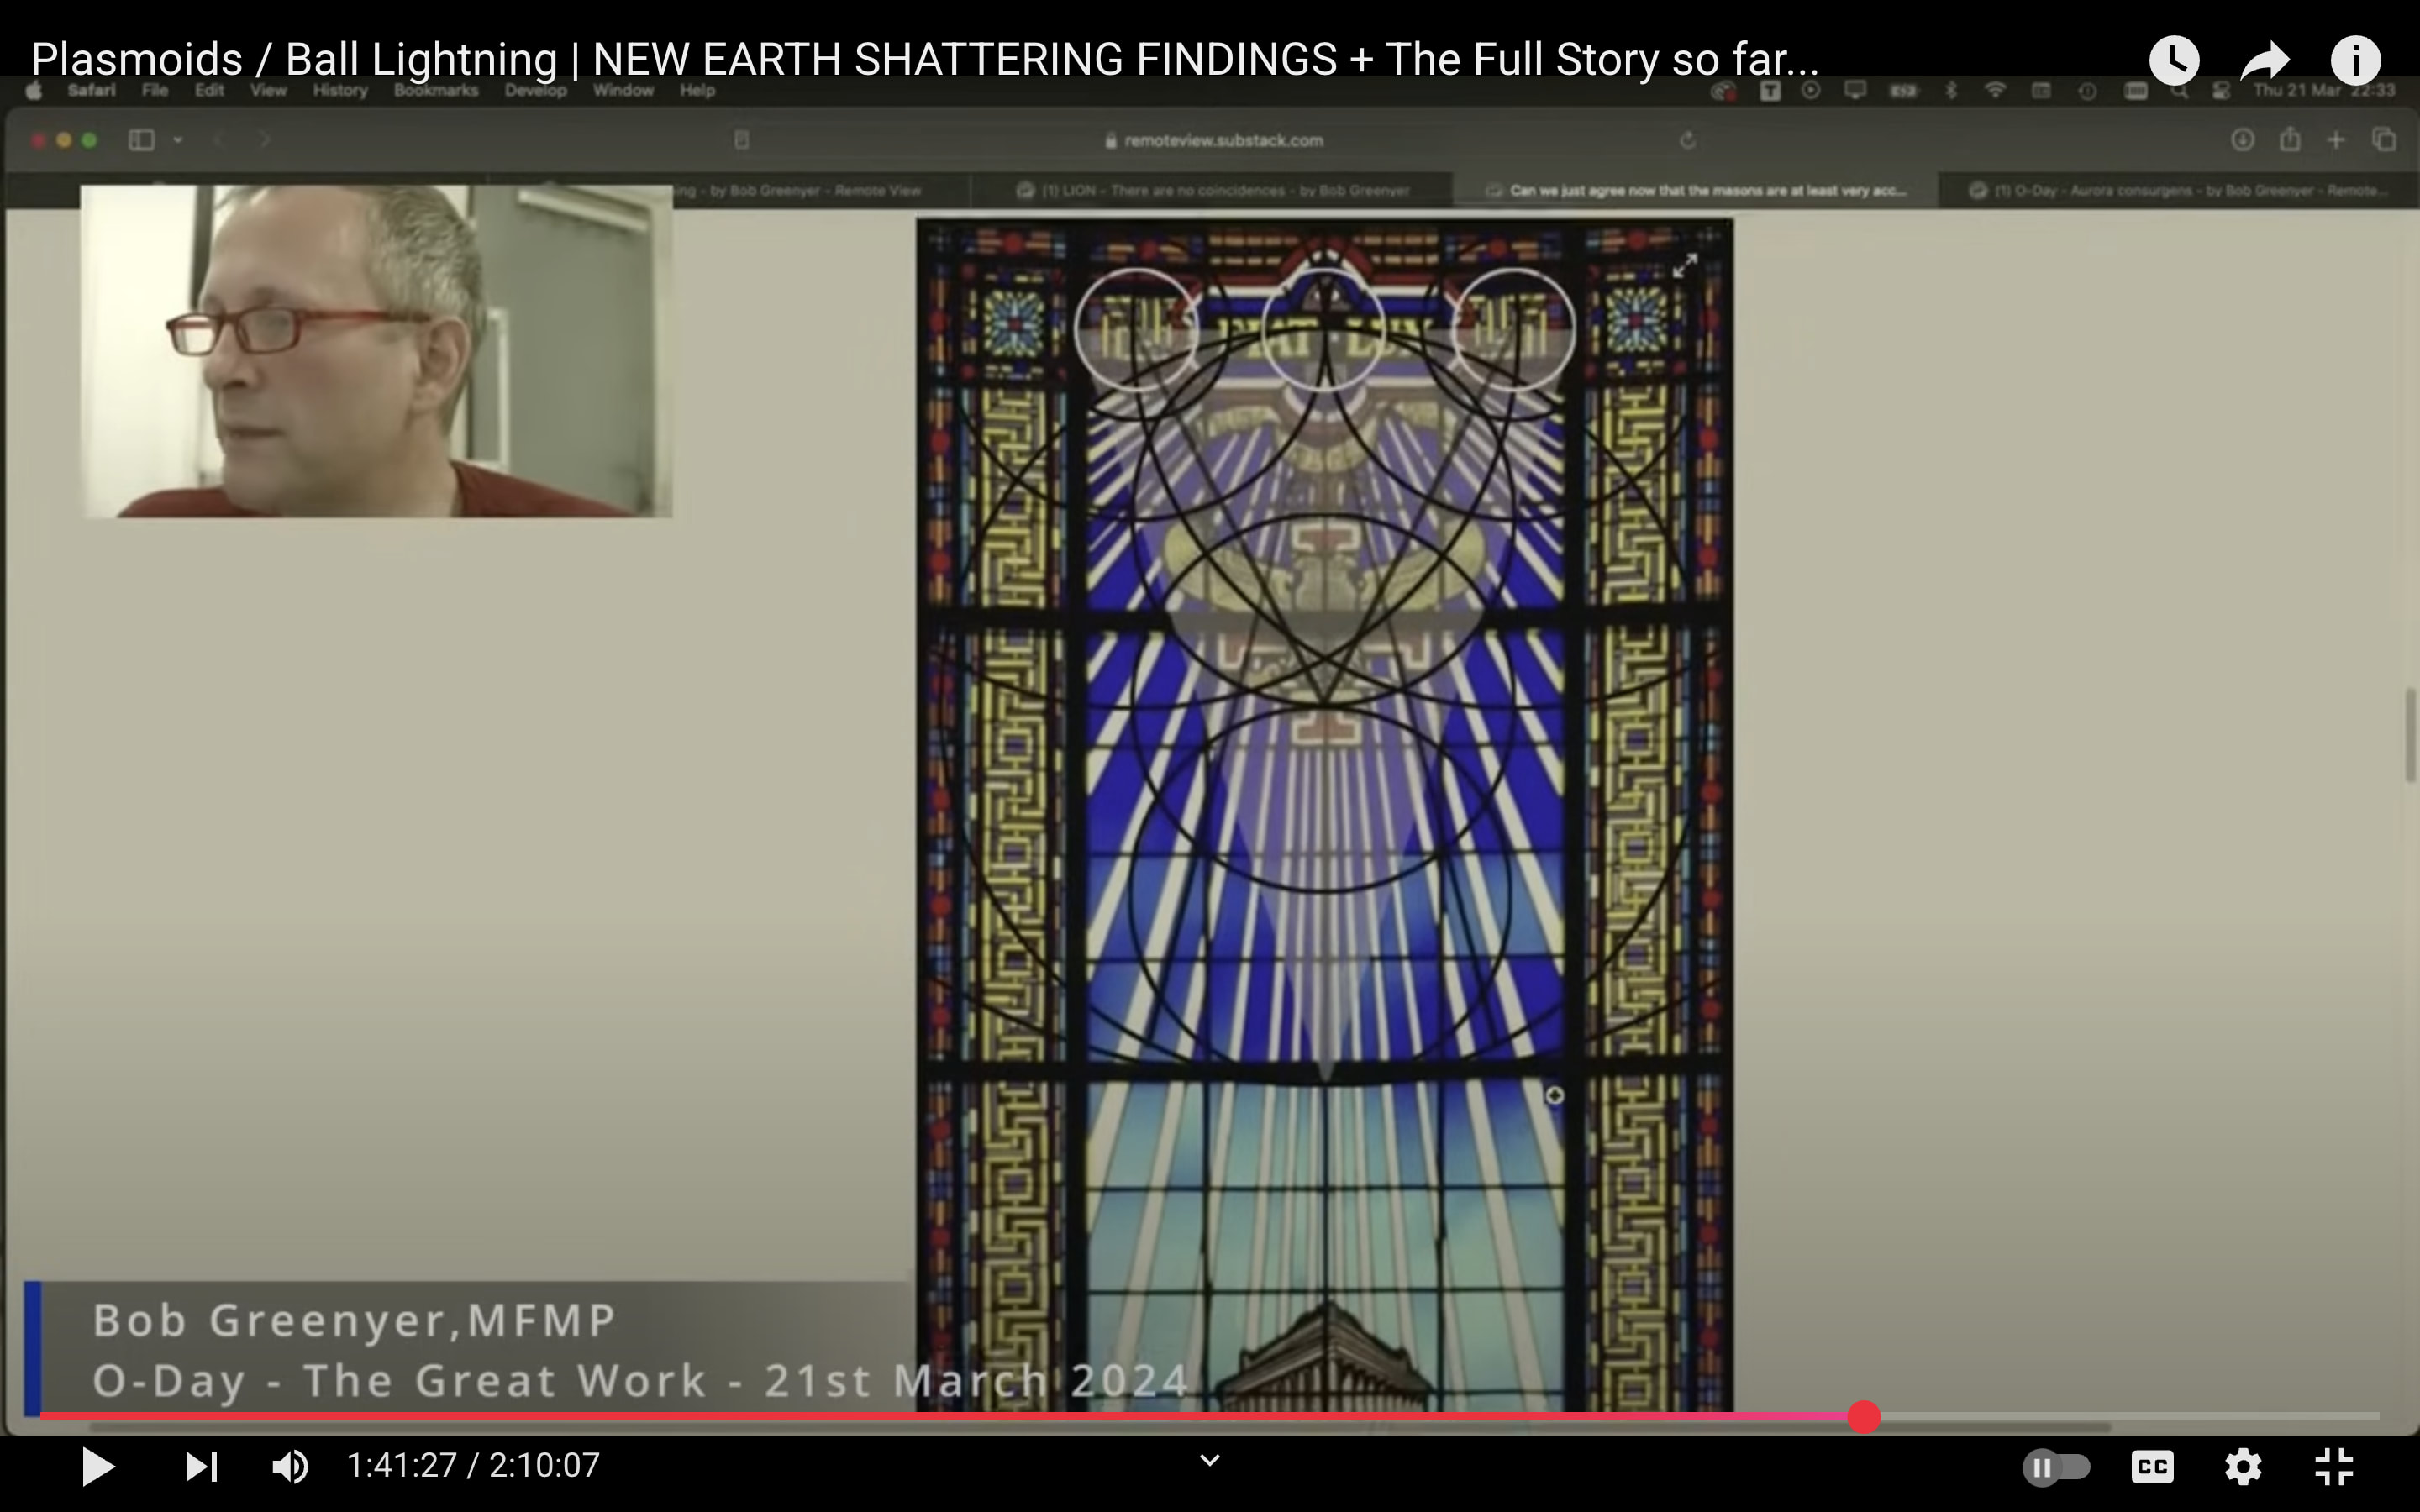Click the 1:41:27 / 2:10:07 time display
The width and height of the screenshot is (2420, 1512).
point(473,1465)
